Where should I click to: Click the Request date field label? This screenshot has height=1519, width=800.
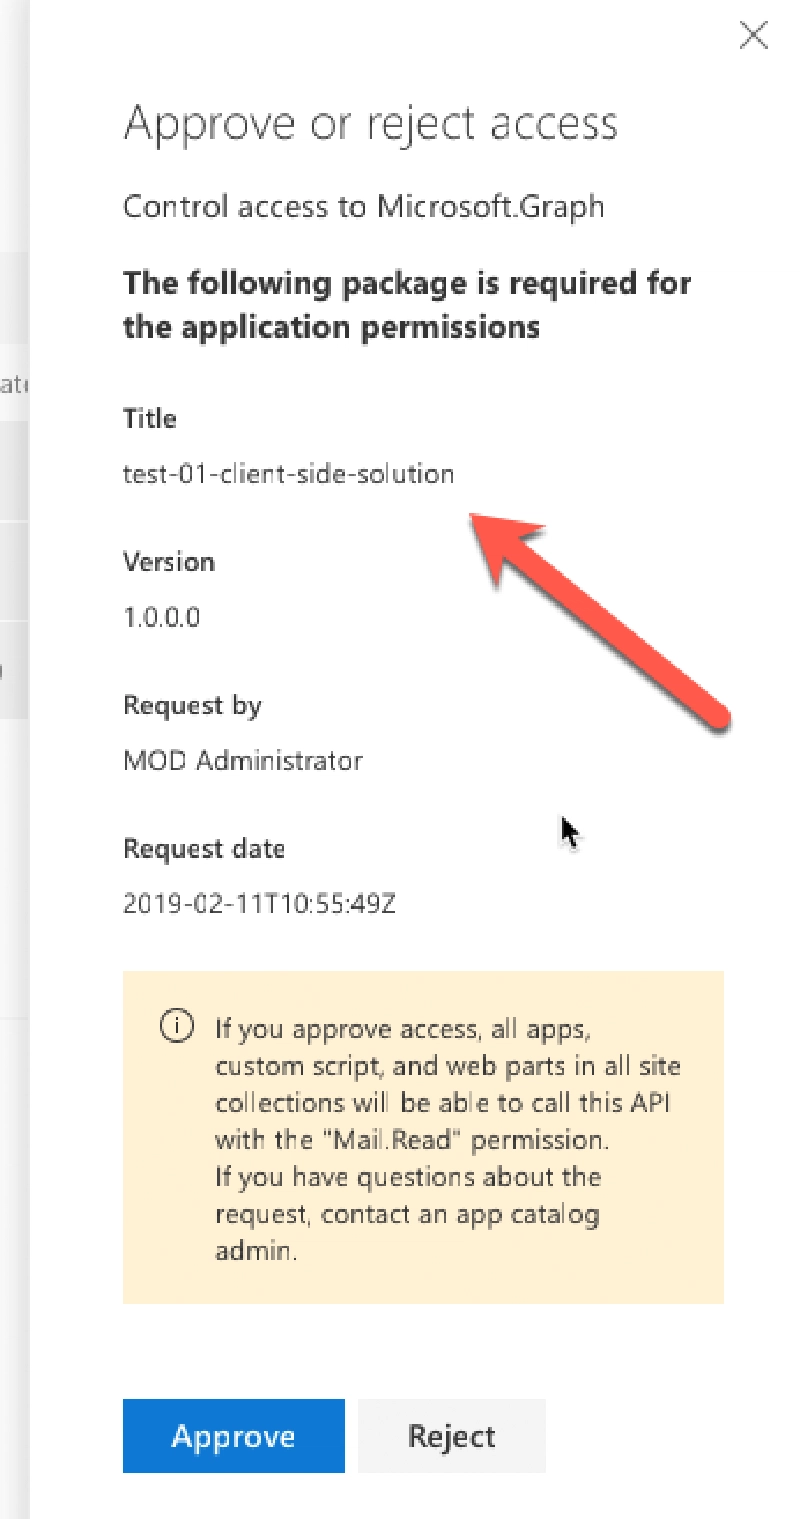[205, 848]
